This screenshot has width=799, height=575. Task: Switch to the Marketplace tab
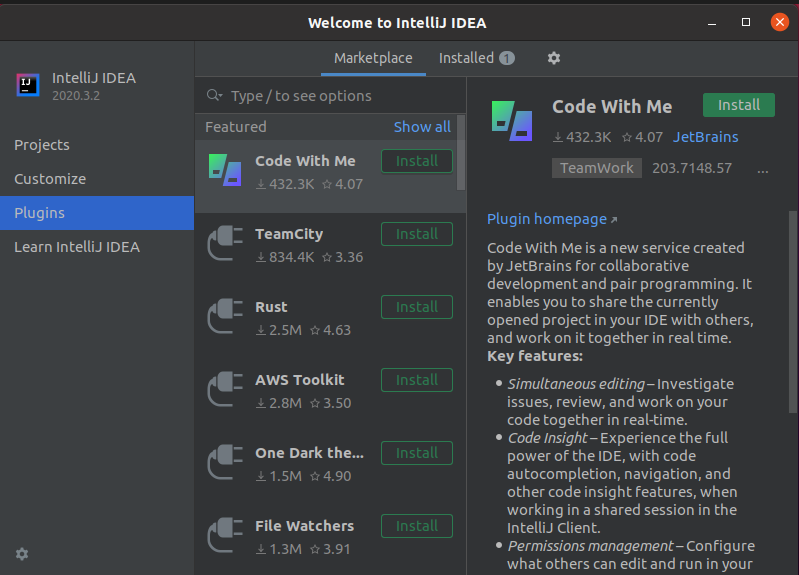pos(373,58)
